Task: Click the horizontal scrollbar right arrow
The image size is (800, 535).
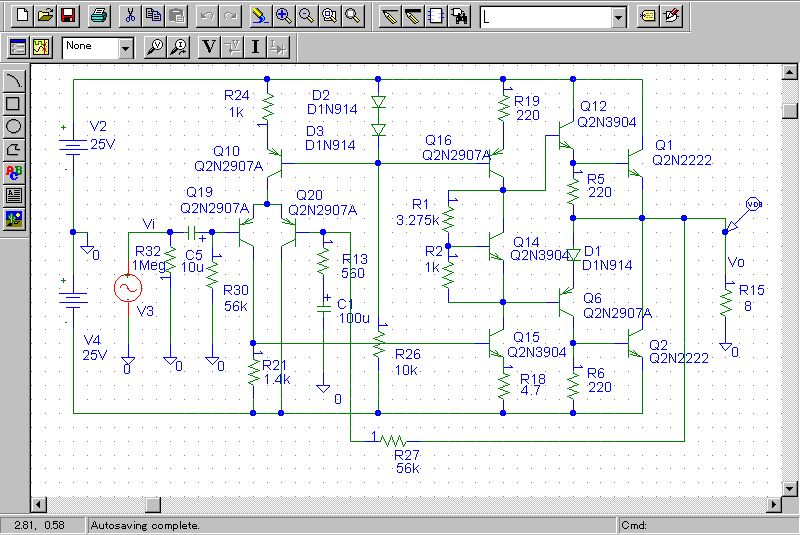Action: 773,504
